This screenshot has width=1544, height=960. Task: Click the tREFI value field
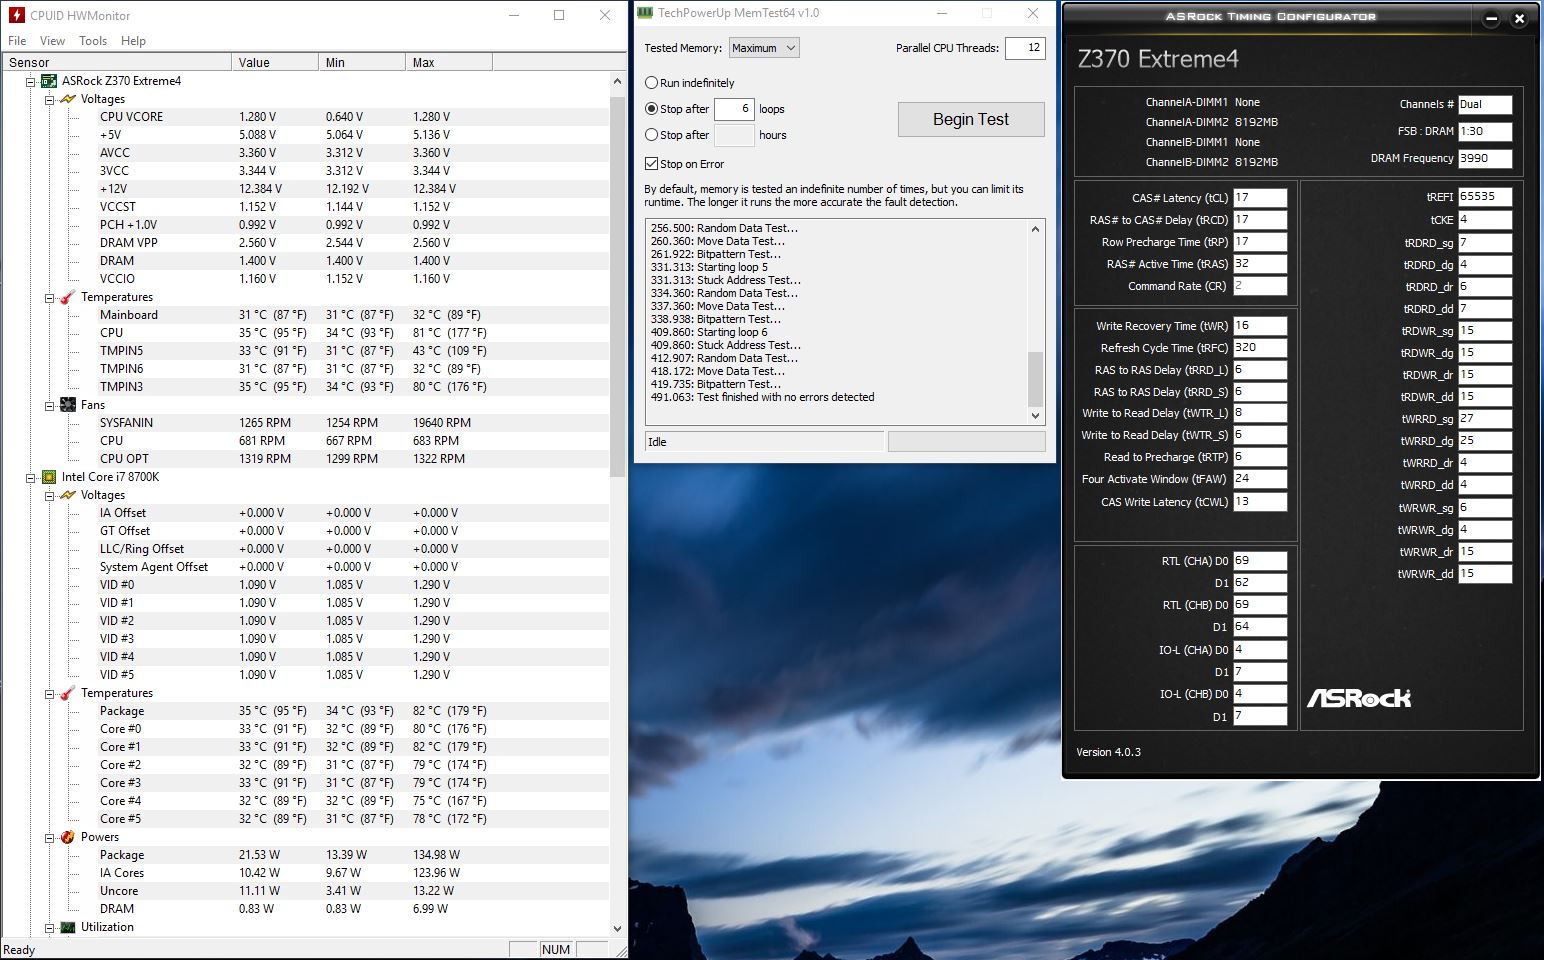pyautogui.click(x=1485, y=197)
